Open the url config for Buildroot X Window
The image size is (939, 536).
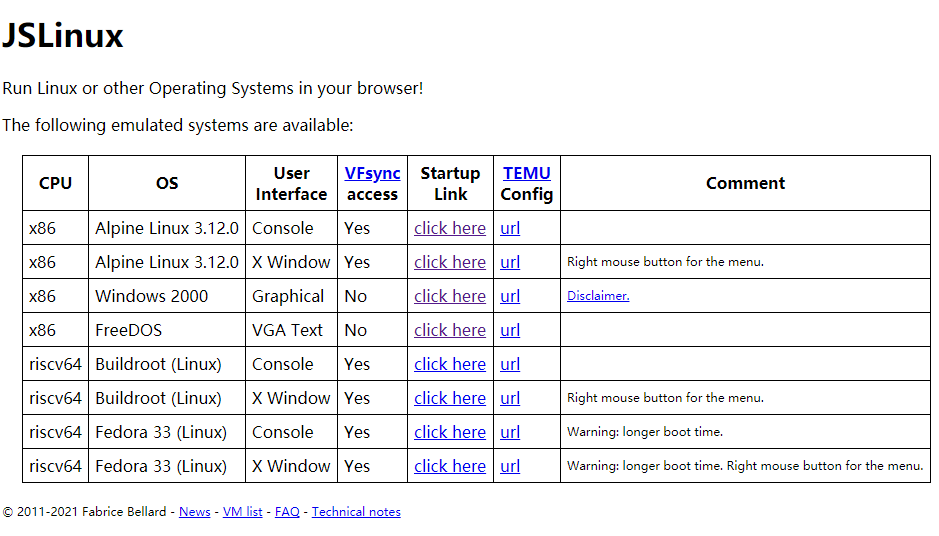pos(510,398)
